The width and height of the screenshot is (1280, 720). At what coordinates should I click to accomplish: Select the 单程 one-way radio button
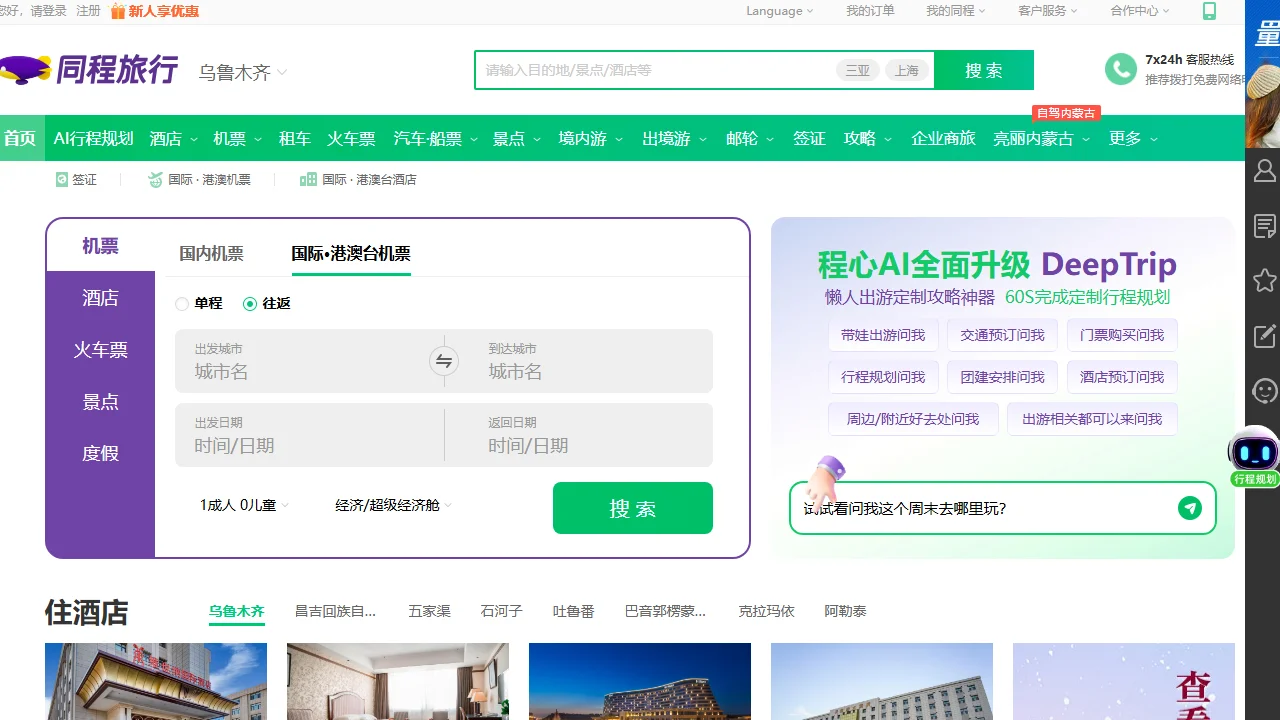pos(181,303)
